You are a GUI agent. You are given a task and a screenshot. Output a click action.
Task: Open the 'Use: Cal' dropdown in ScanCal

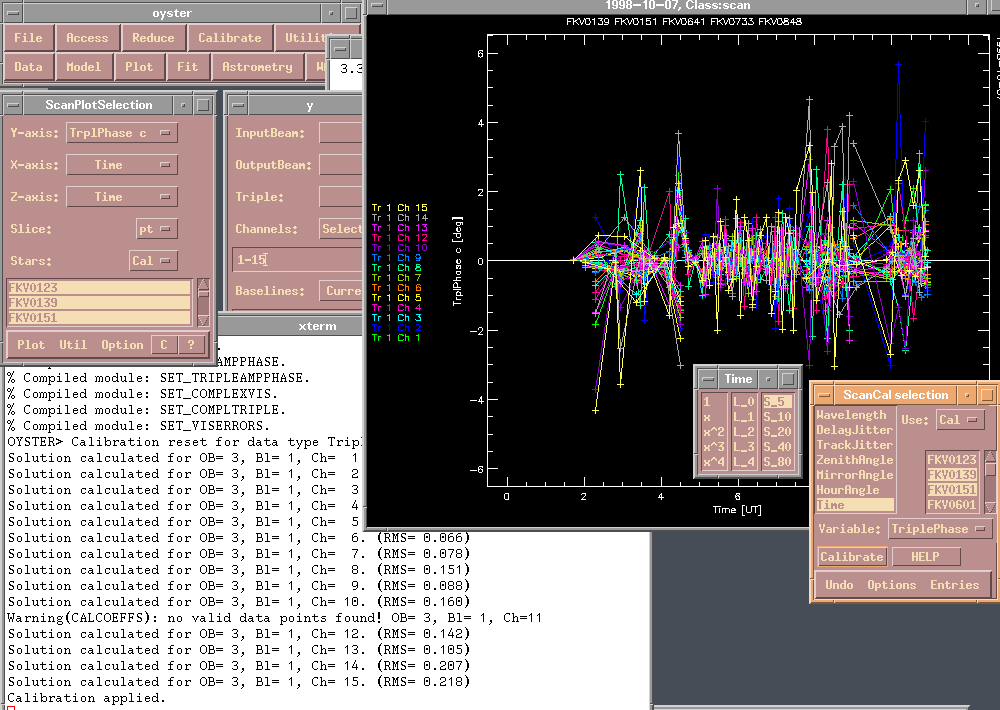point(959,420)
